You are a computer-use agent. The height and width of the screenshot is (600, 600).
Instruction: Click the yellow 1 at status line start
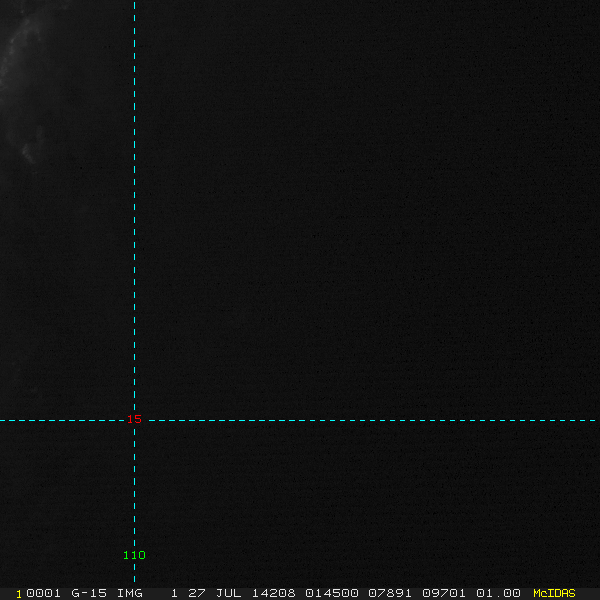click(x=18, y=593)
